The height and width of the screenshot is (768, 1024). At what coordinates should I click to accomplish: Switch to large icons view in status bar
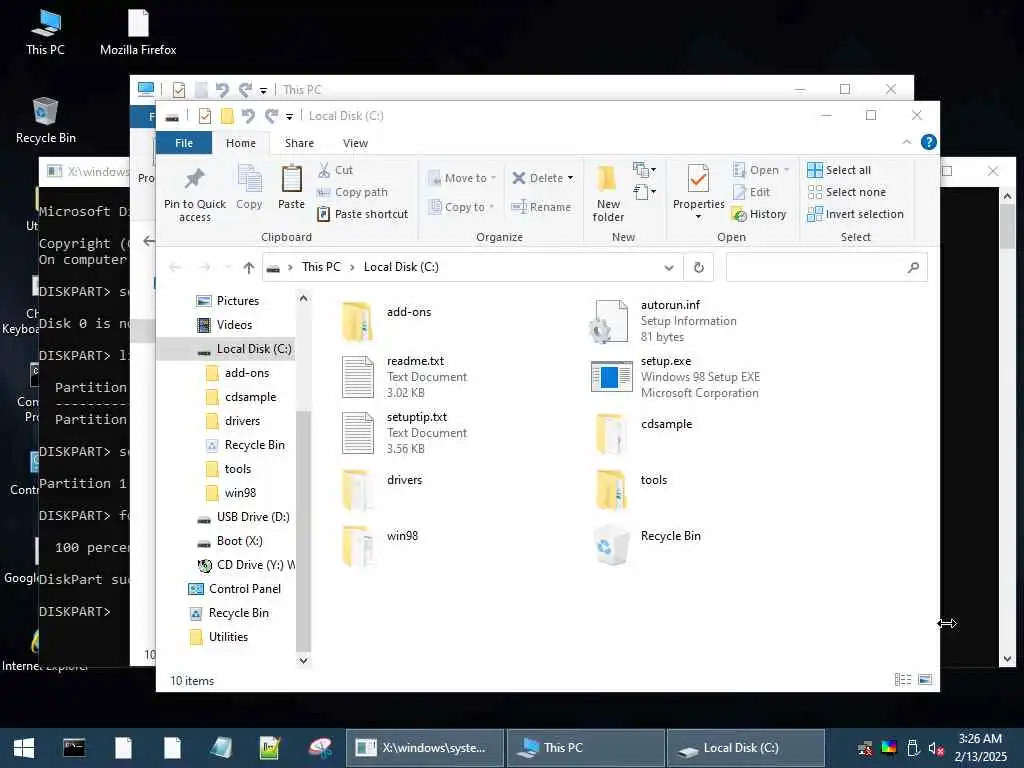(x=925, y=680)
